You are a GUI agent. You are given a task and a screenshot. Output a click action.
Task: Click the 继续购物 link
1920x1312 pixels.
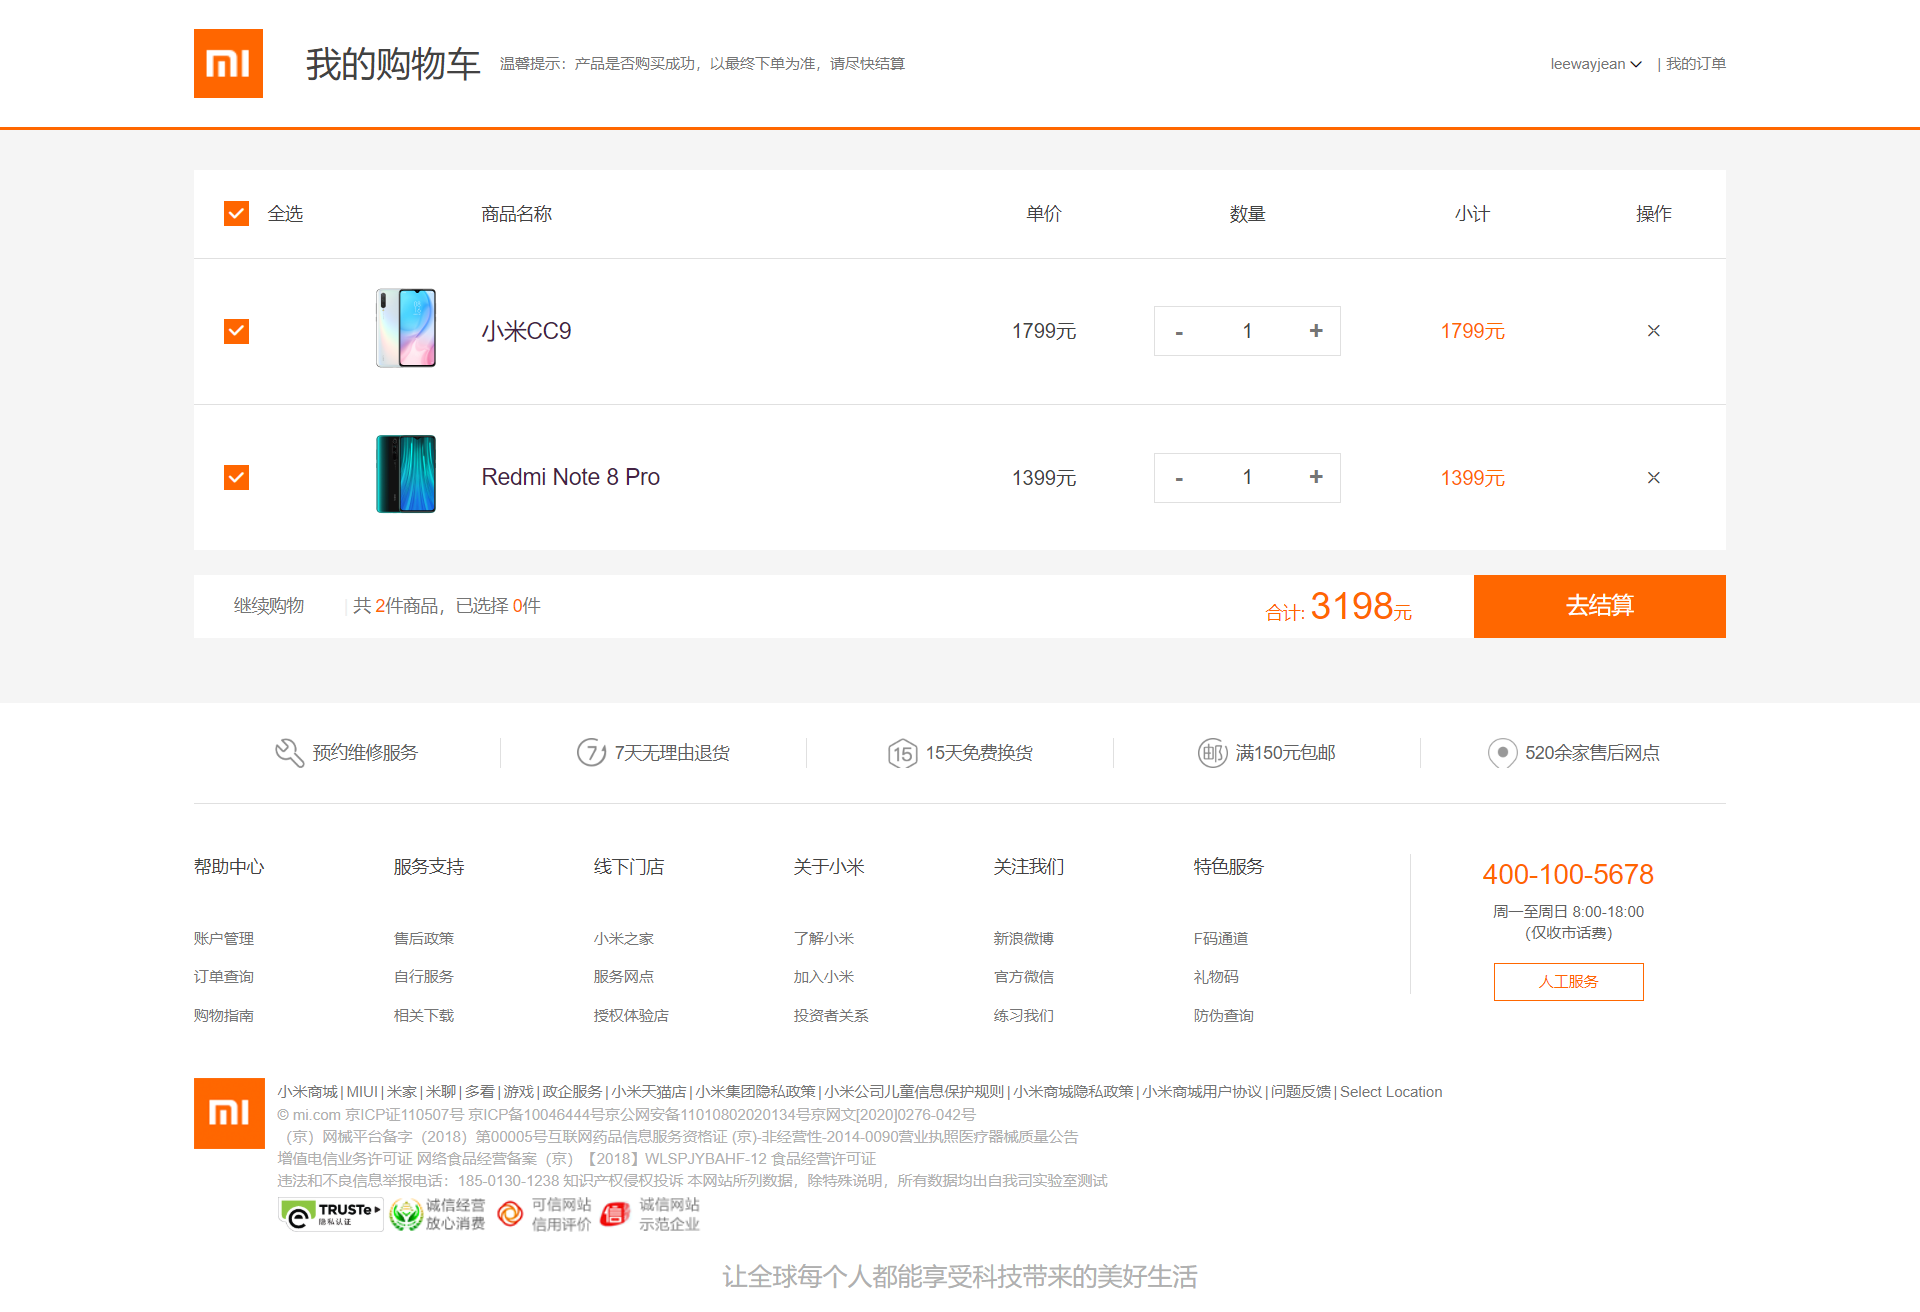pos(269,606)
